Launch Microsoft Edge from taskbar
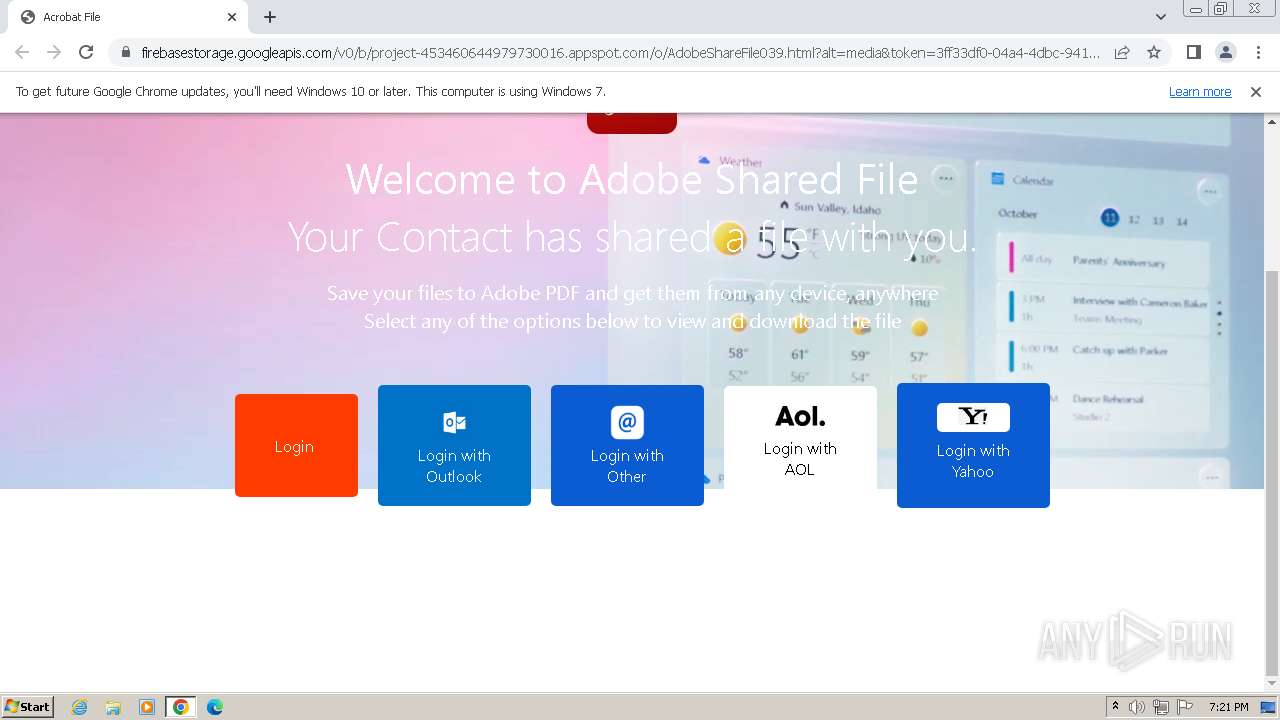The image size is (1280, 720). click(x=215, y=707)
